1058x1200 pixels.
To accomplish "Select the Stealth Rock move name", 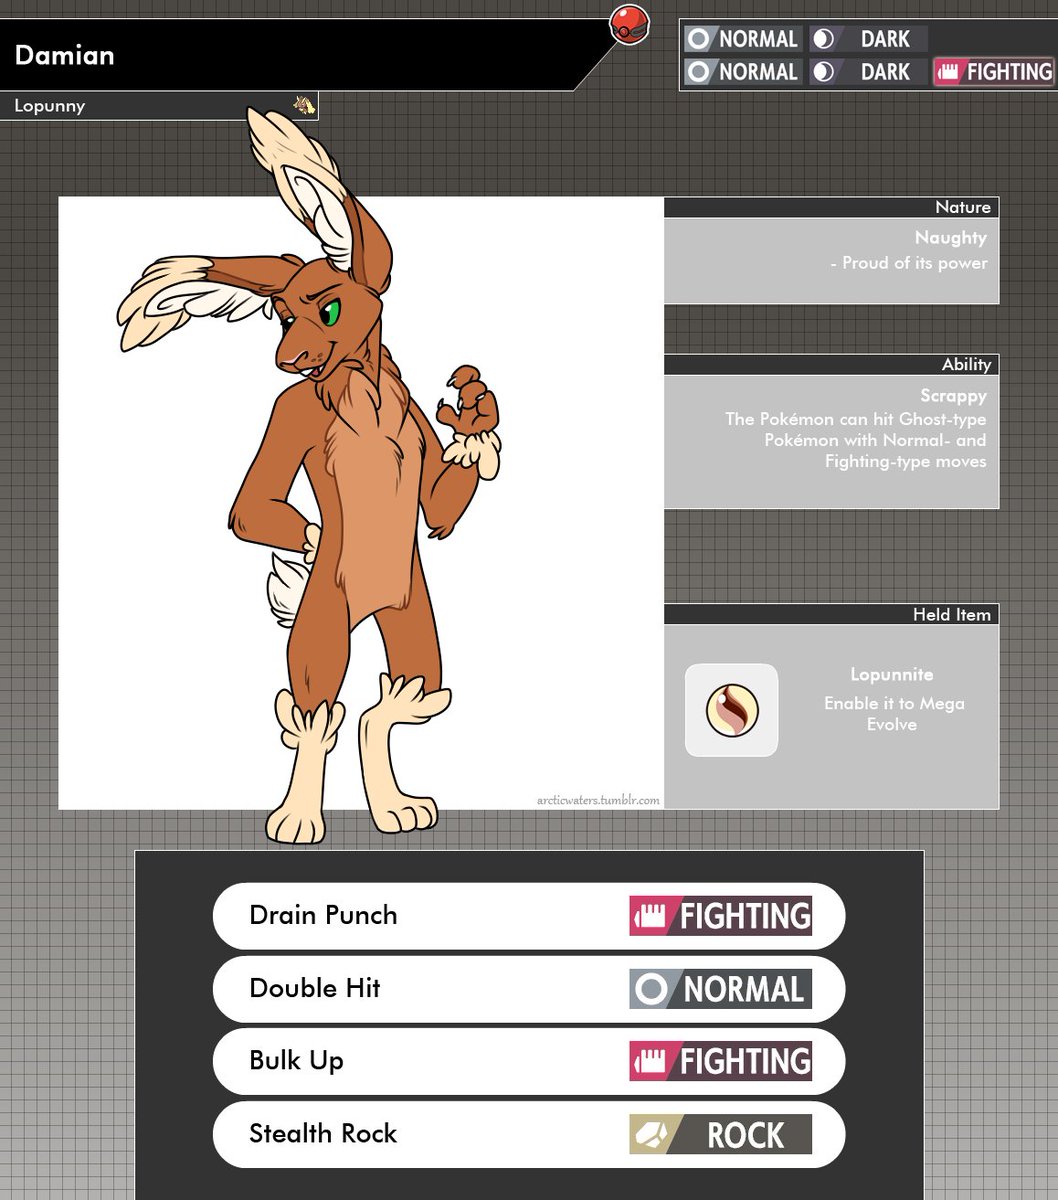I will (x=323, y=1133).
